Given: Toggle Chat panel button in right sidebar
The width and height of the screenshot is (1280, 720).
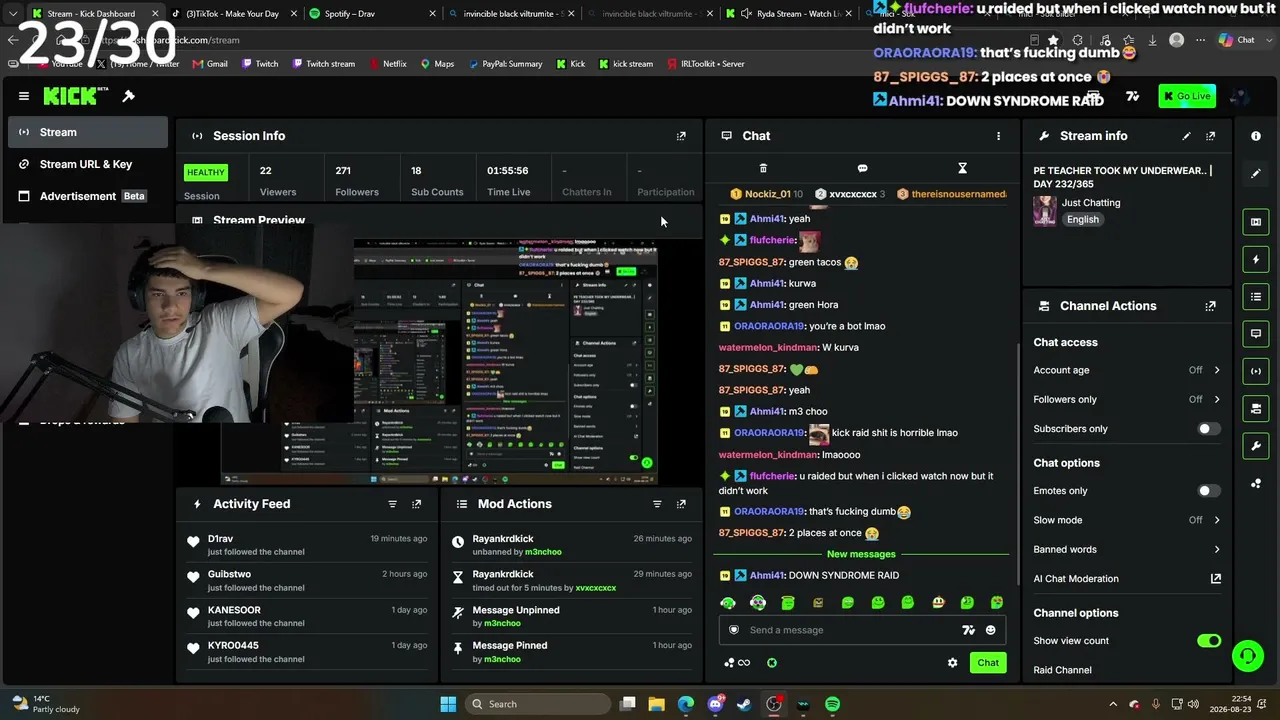Looking at the screenshot, I should coord(1256,334).
